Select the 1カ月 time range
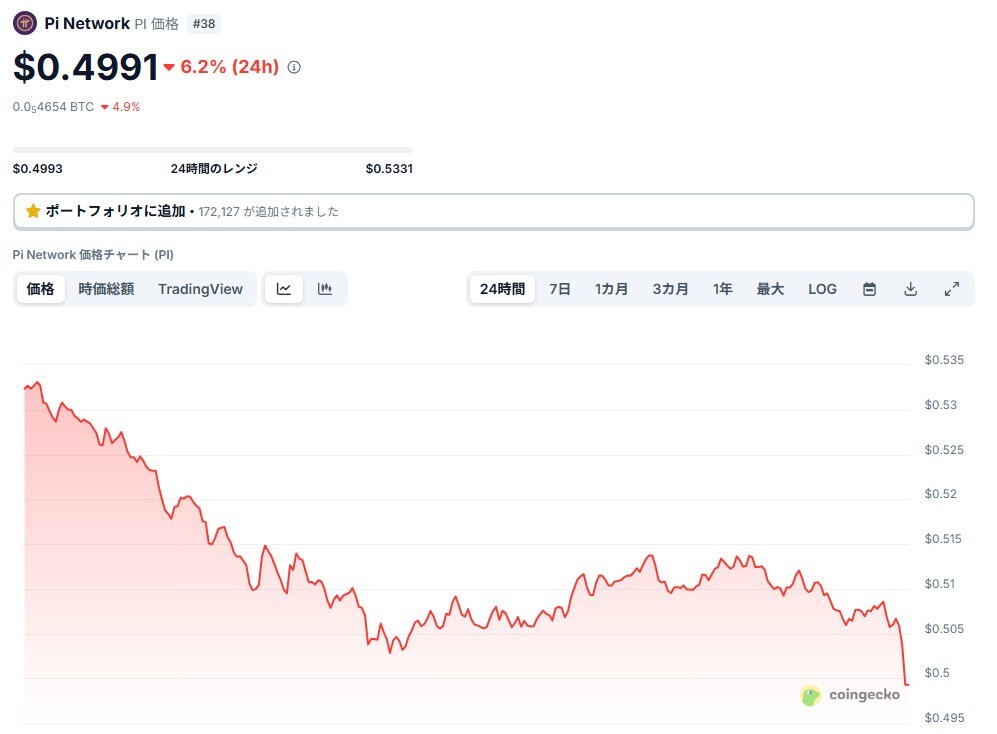 [611, 289]
